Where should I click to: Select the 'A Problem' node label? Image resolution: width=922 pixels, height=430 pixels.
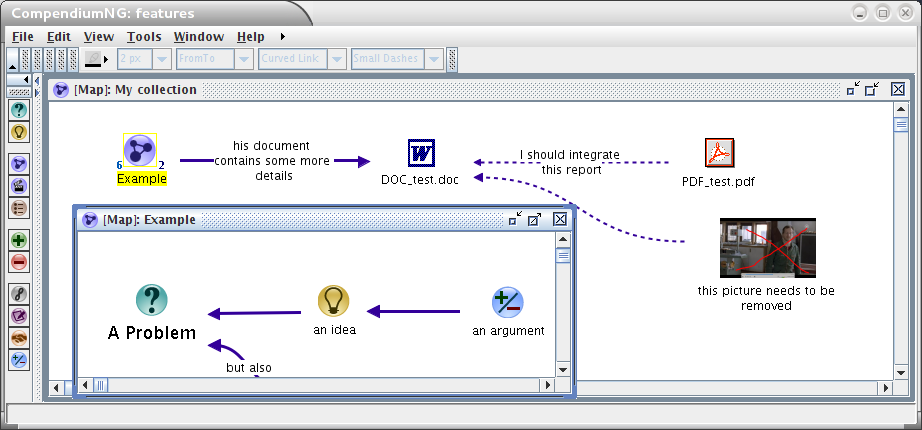click(152, 333)
